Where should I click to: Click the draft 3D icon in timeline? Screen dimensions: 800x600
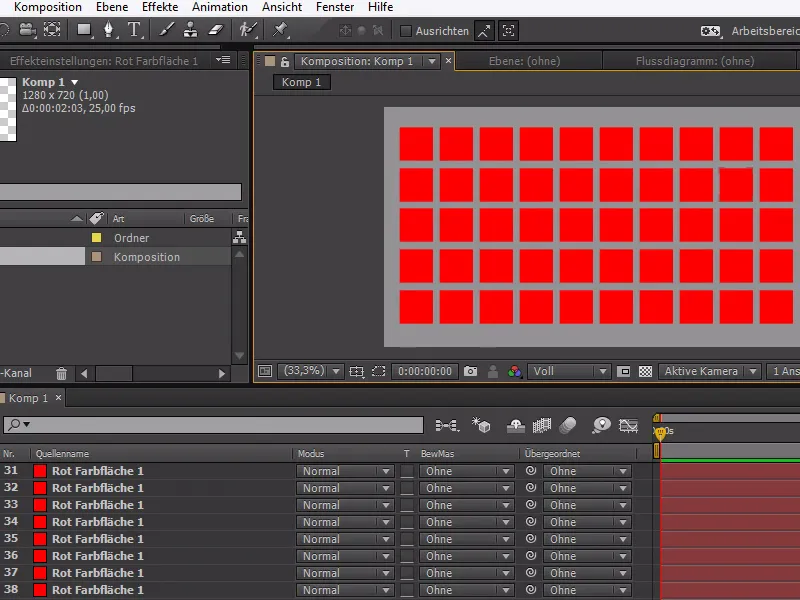[x=481, y=425]
